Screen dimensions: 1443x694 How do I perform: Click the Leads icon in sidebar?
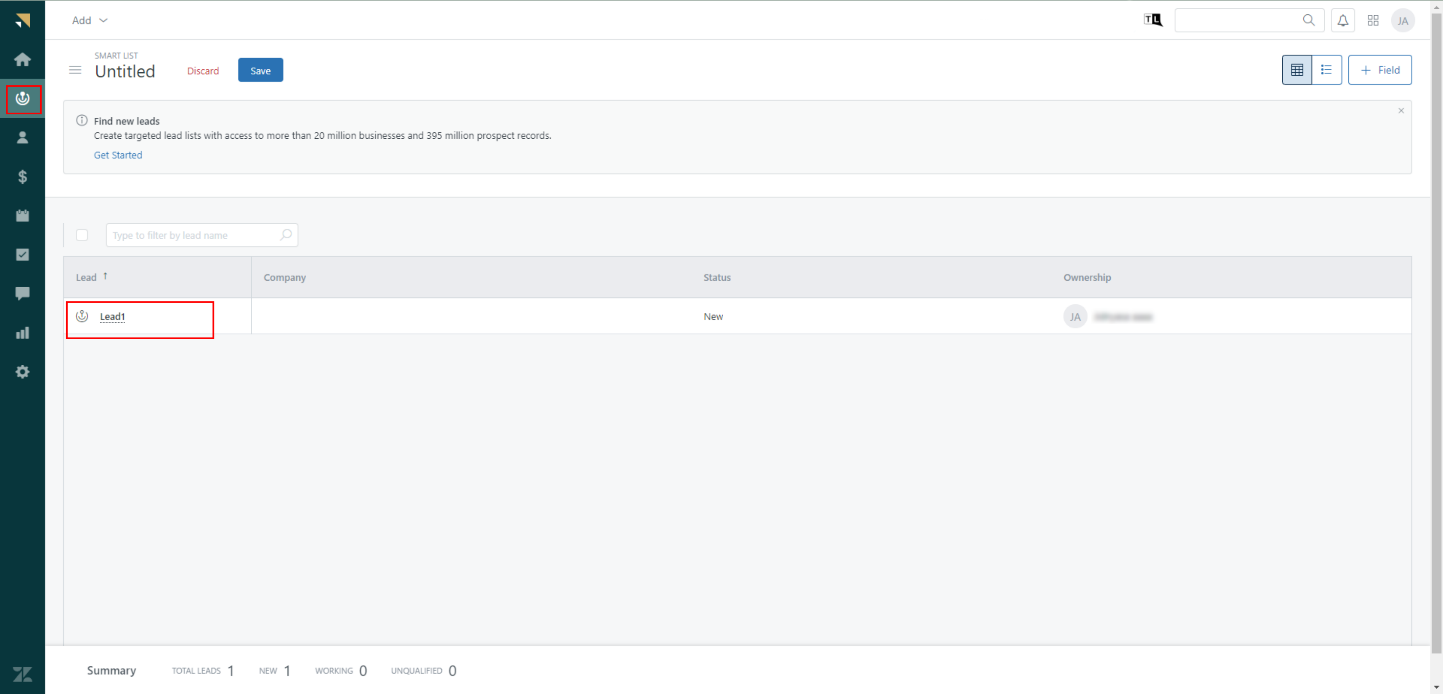(x=23, y=99)
